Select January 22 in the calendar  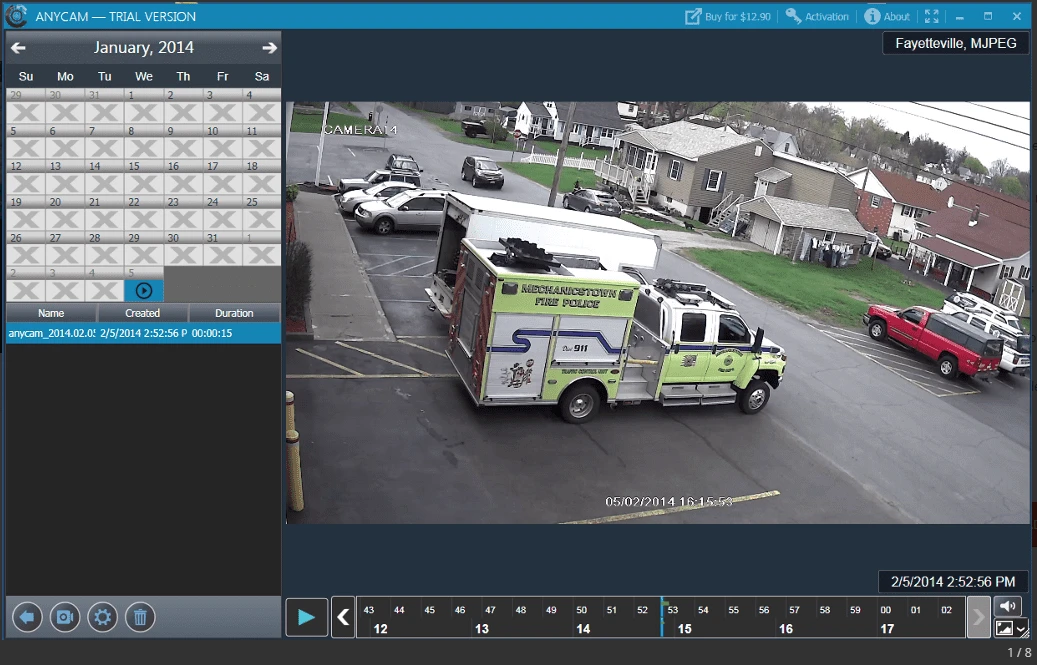144,213
